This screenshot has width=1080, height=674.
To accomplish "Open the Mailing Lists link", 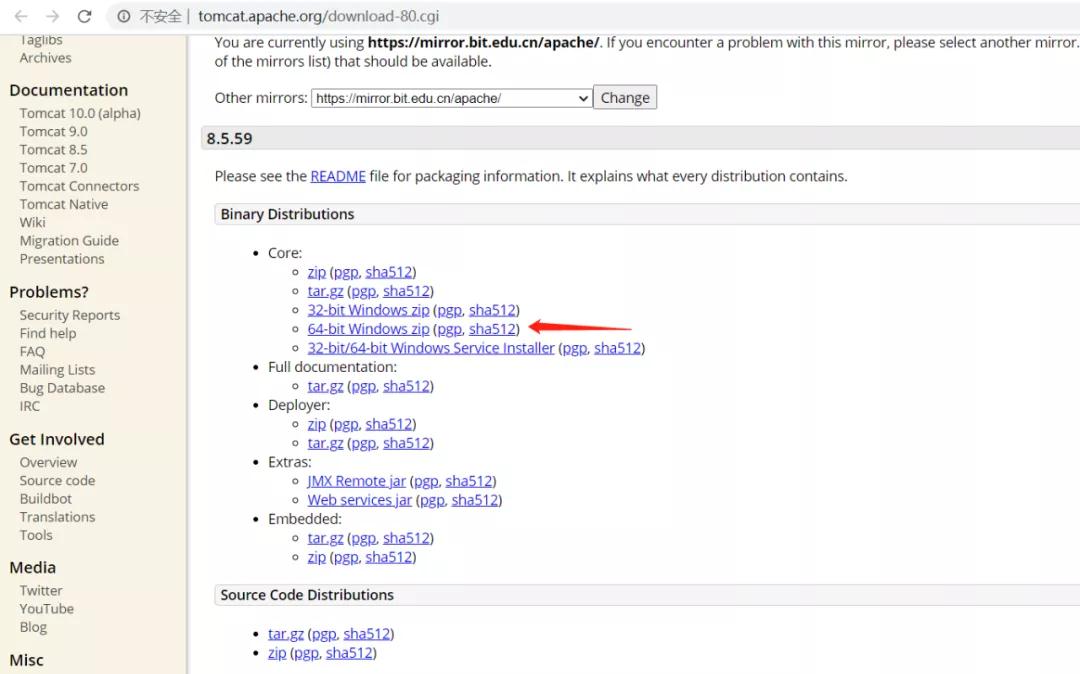I will [x=57, y=370].
